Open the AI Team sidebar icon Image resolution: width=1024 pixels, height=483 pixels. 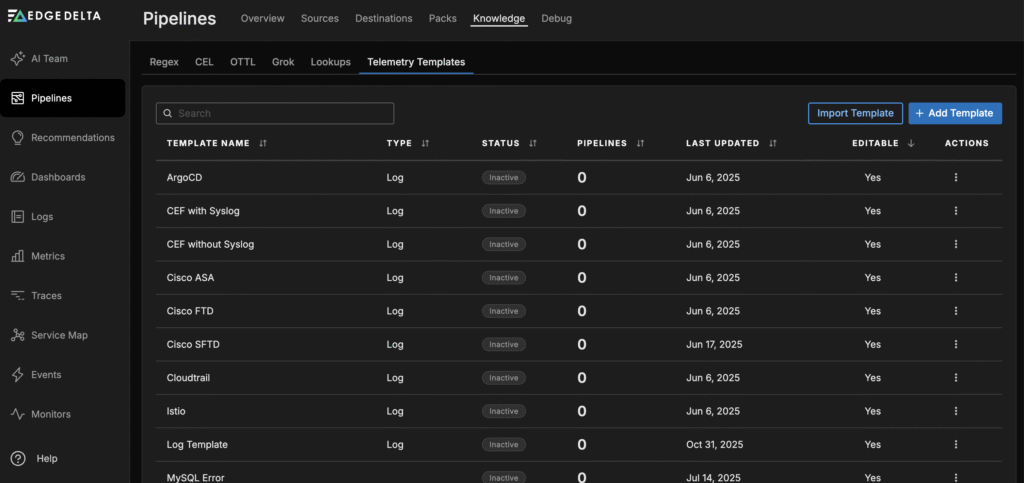pos(18,58)
